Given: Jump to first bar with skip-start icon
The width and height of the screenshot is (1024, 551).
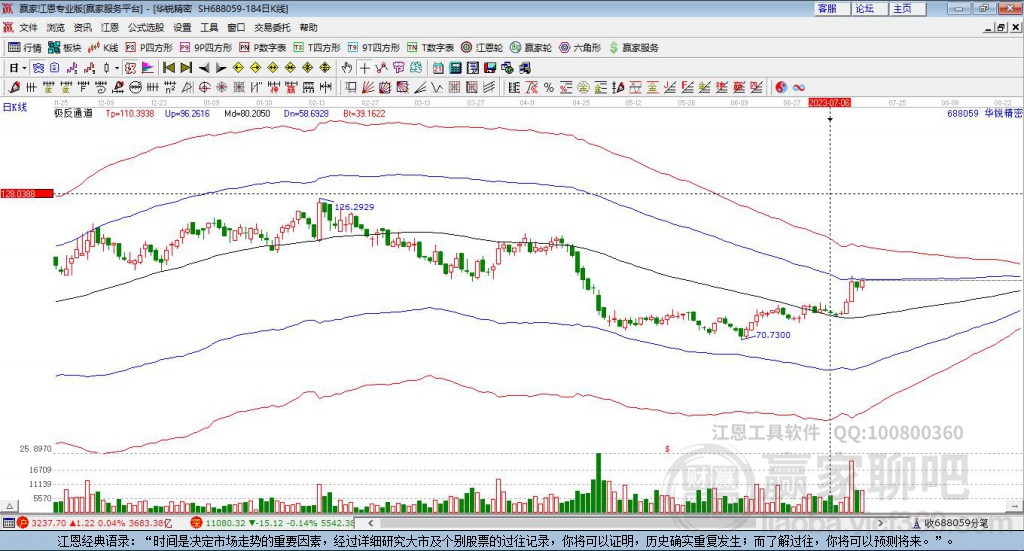Looking at the screenshot, I should click(169, 68).
